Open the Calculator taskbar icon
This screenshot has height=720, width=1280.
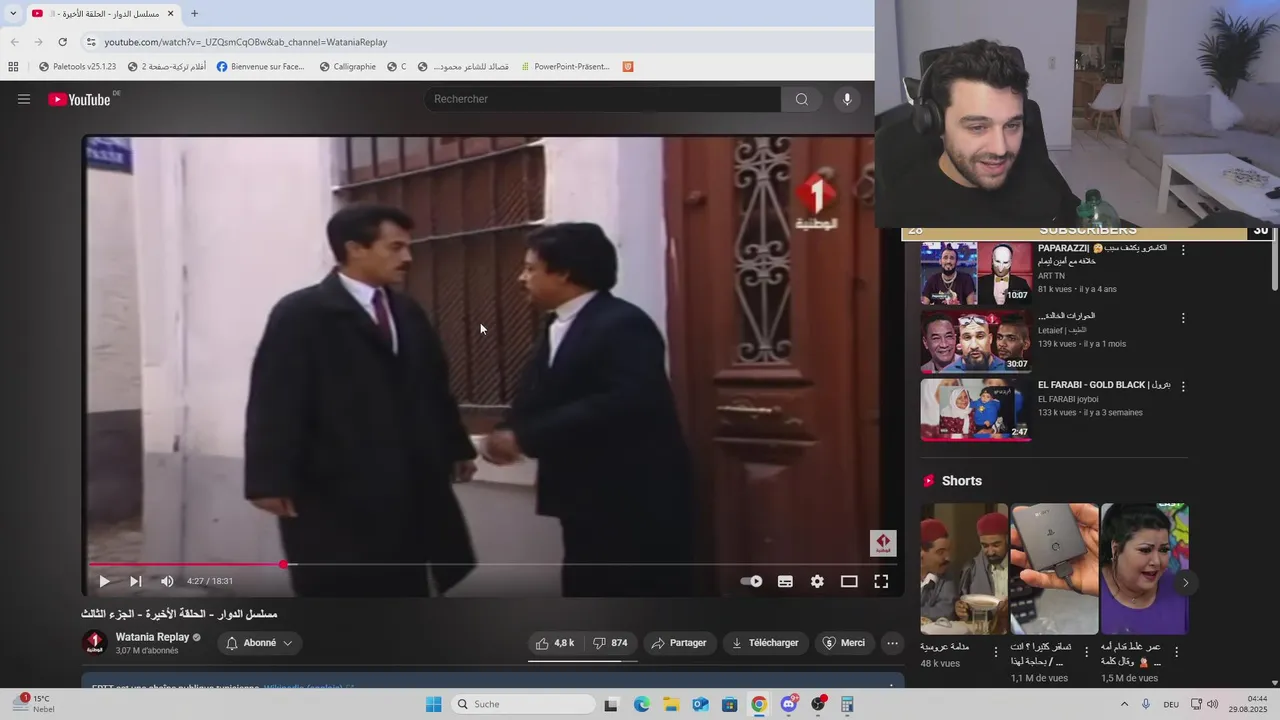point(847,704)
